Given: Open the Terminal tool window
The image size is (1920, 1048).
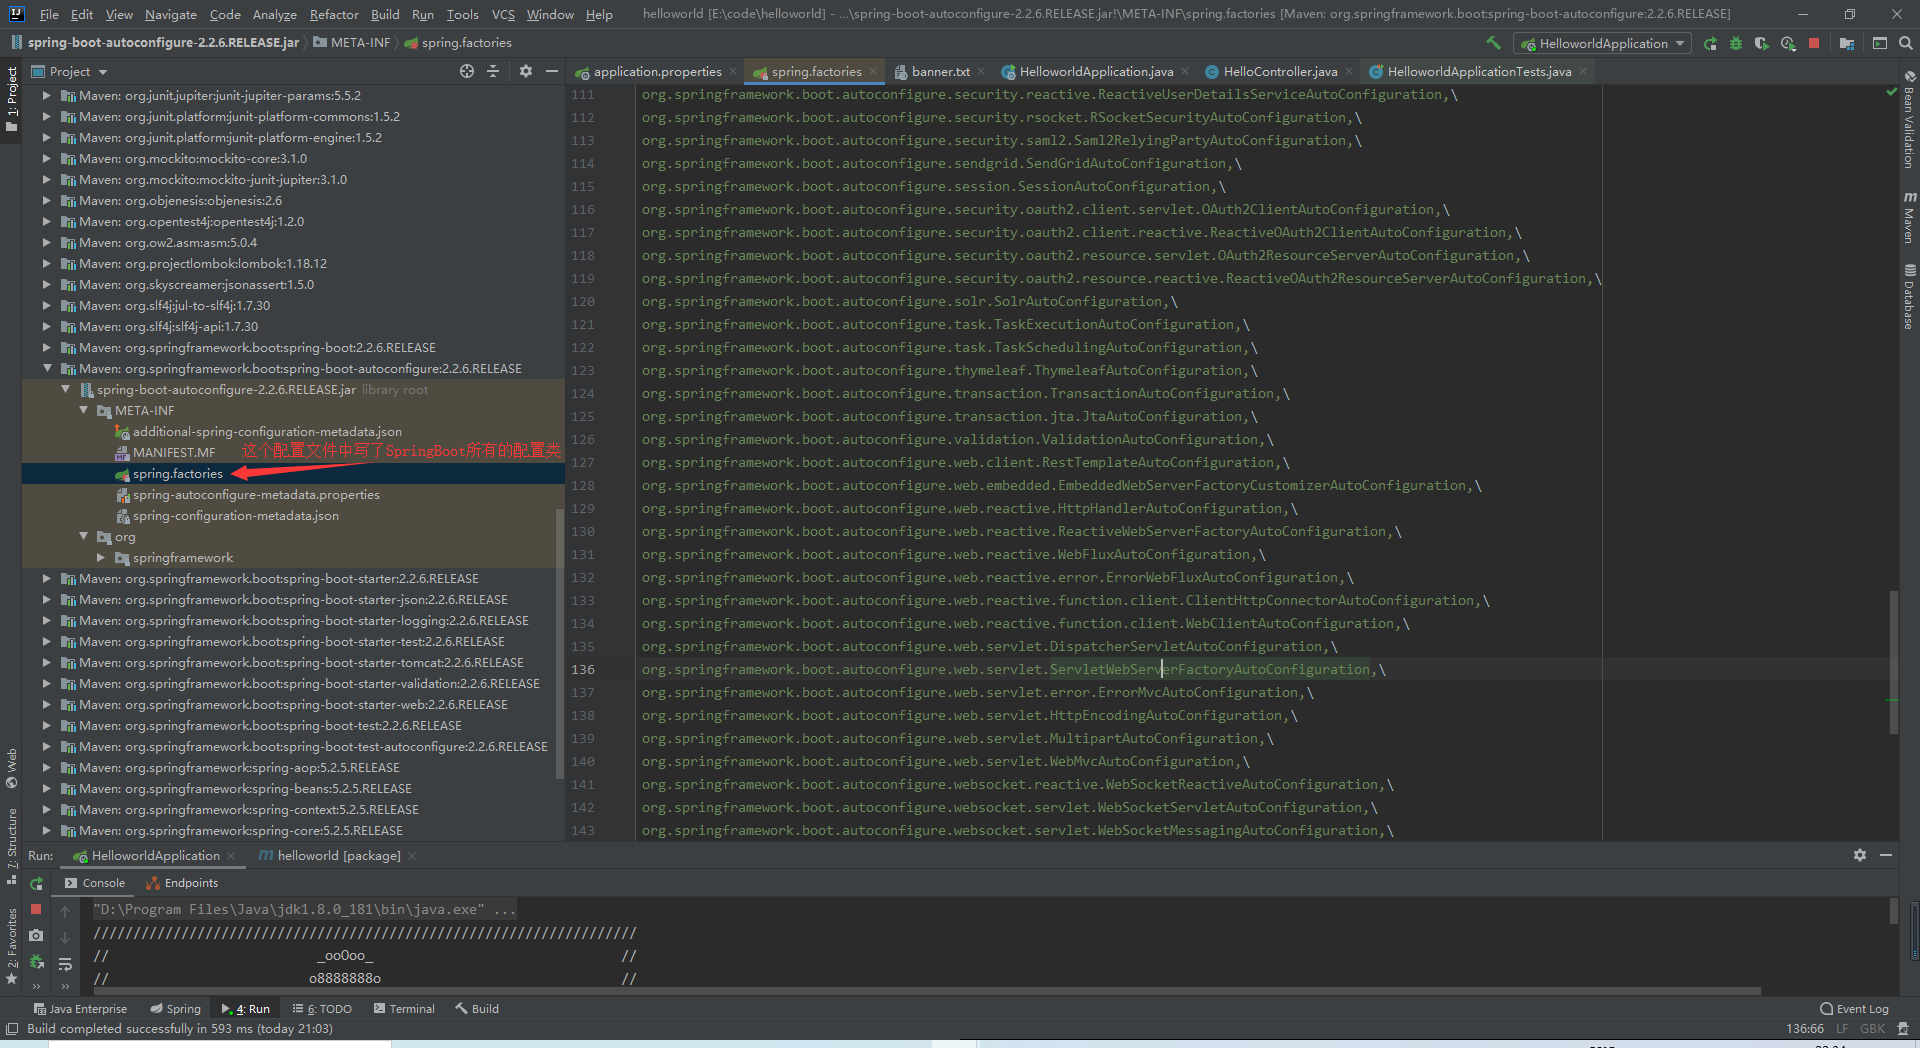Looking at the screenshot, I should tap(404, 1008).
